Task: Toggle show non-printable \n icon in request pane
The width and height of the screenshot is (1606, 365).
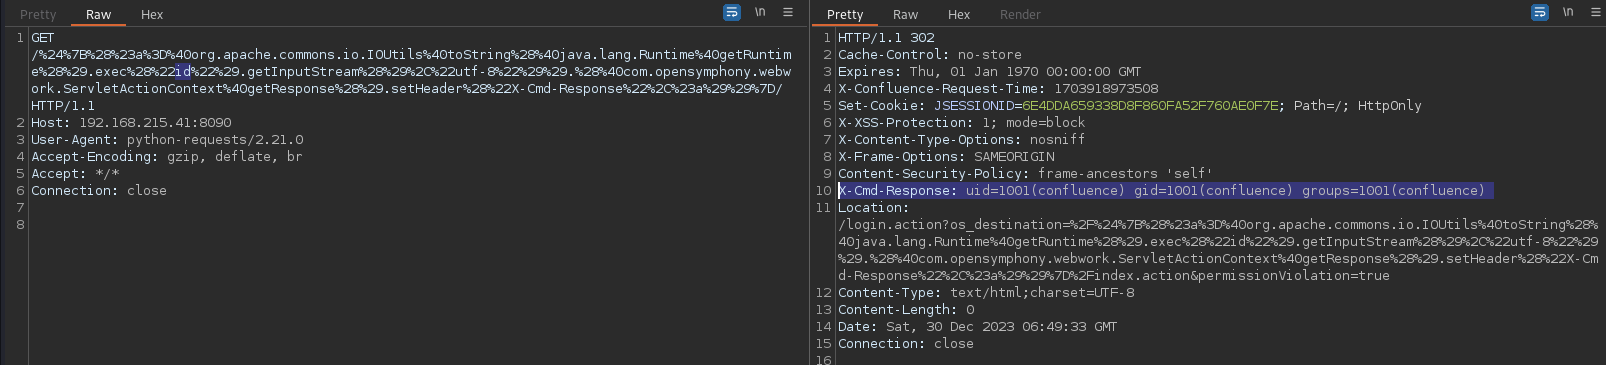Action: [x=760, y=13]
